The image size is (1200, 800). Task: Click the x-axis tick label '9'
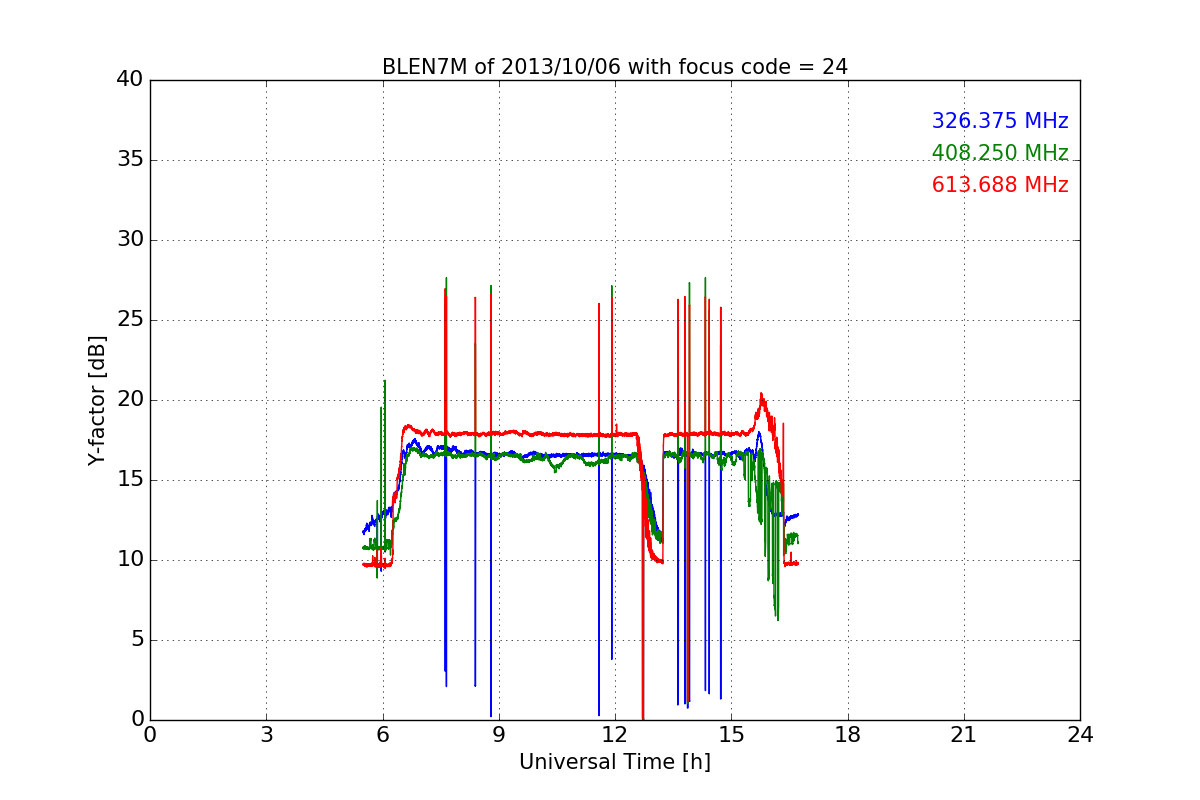coord(499,734)
